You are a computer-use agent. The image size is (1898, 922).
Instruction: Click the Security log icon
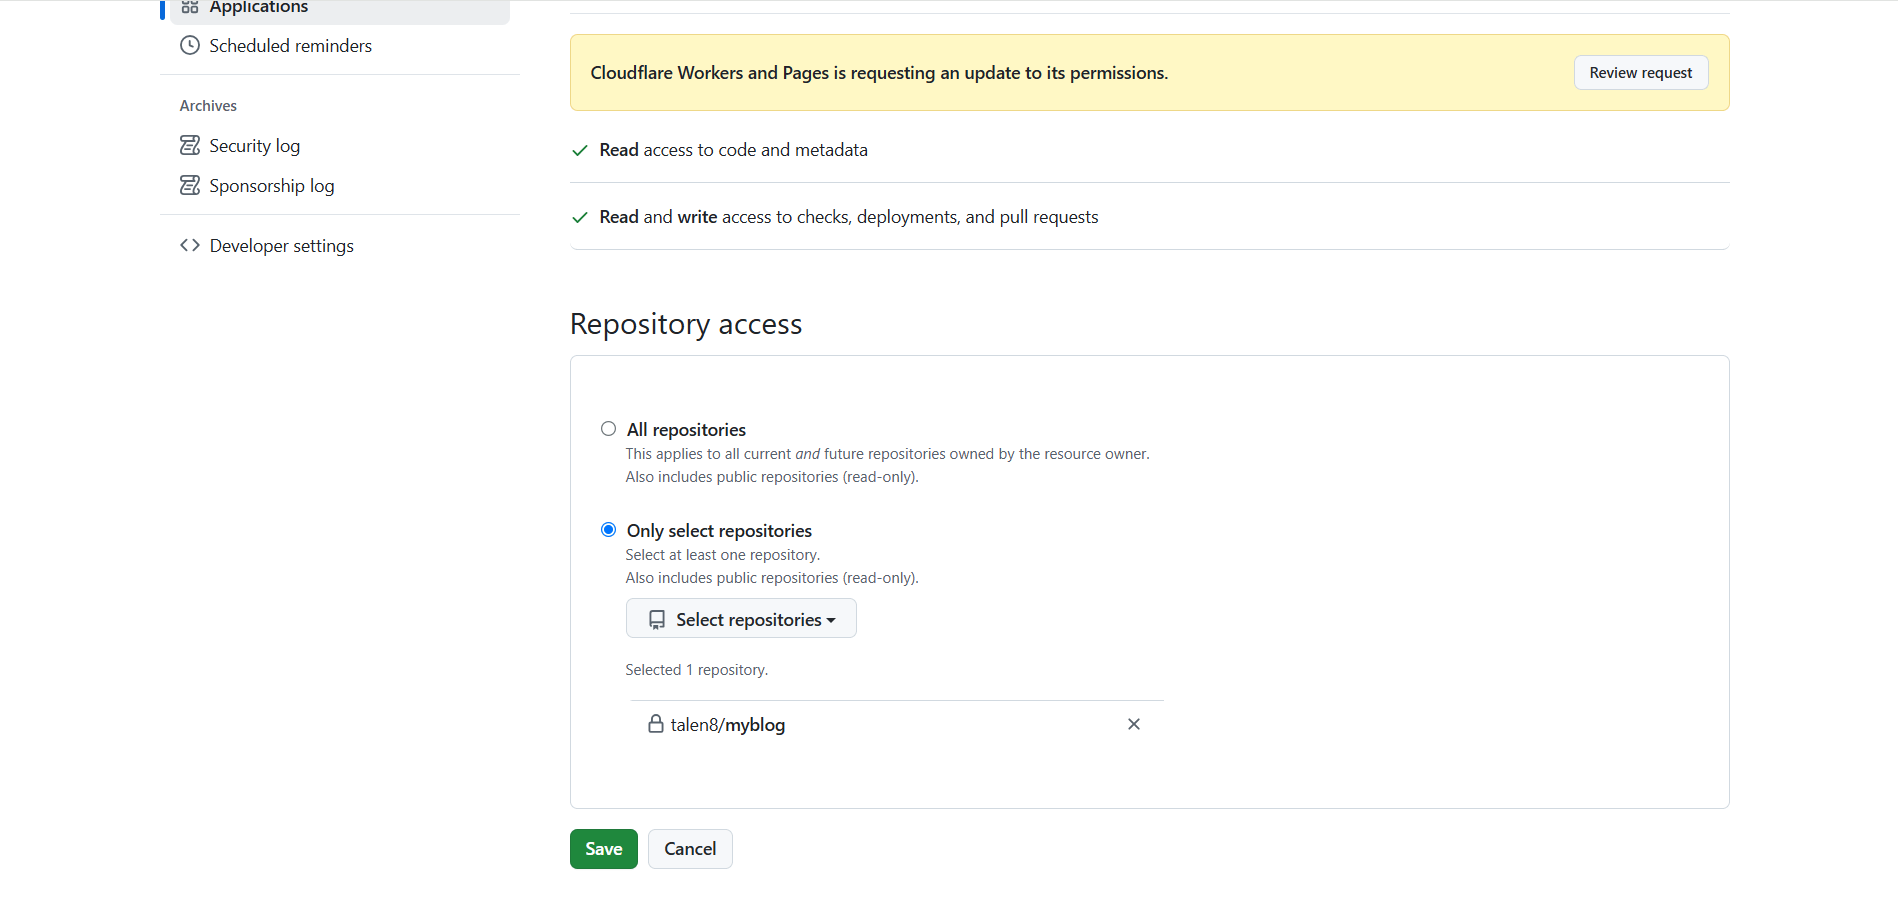(x=190, y=146)
